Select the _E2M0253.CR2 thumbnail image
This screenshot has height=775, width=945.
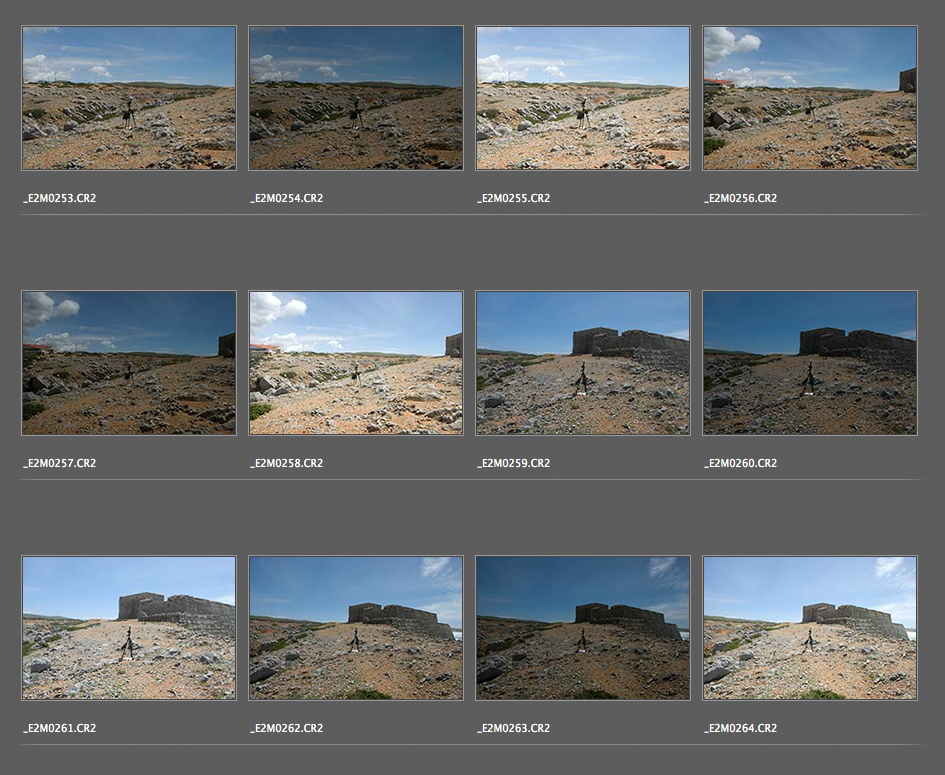tap(129, 98)
